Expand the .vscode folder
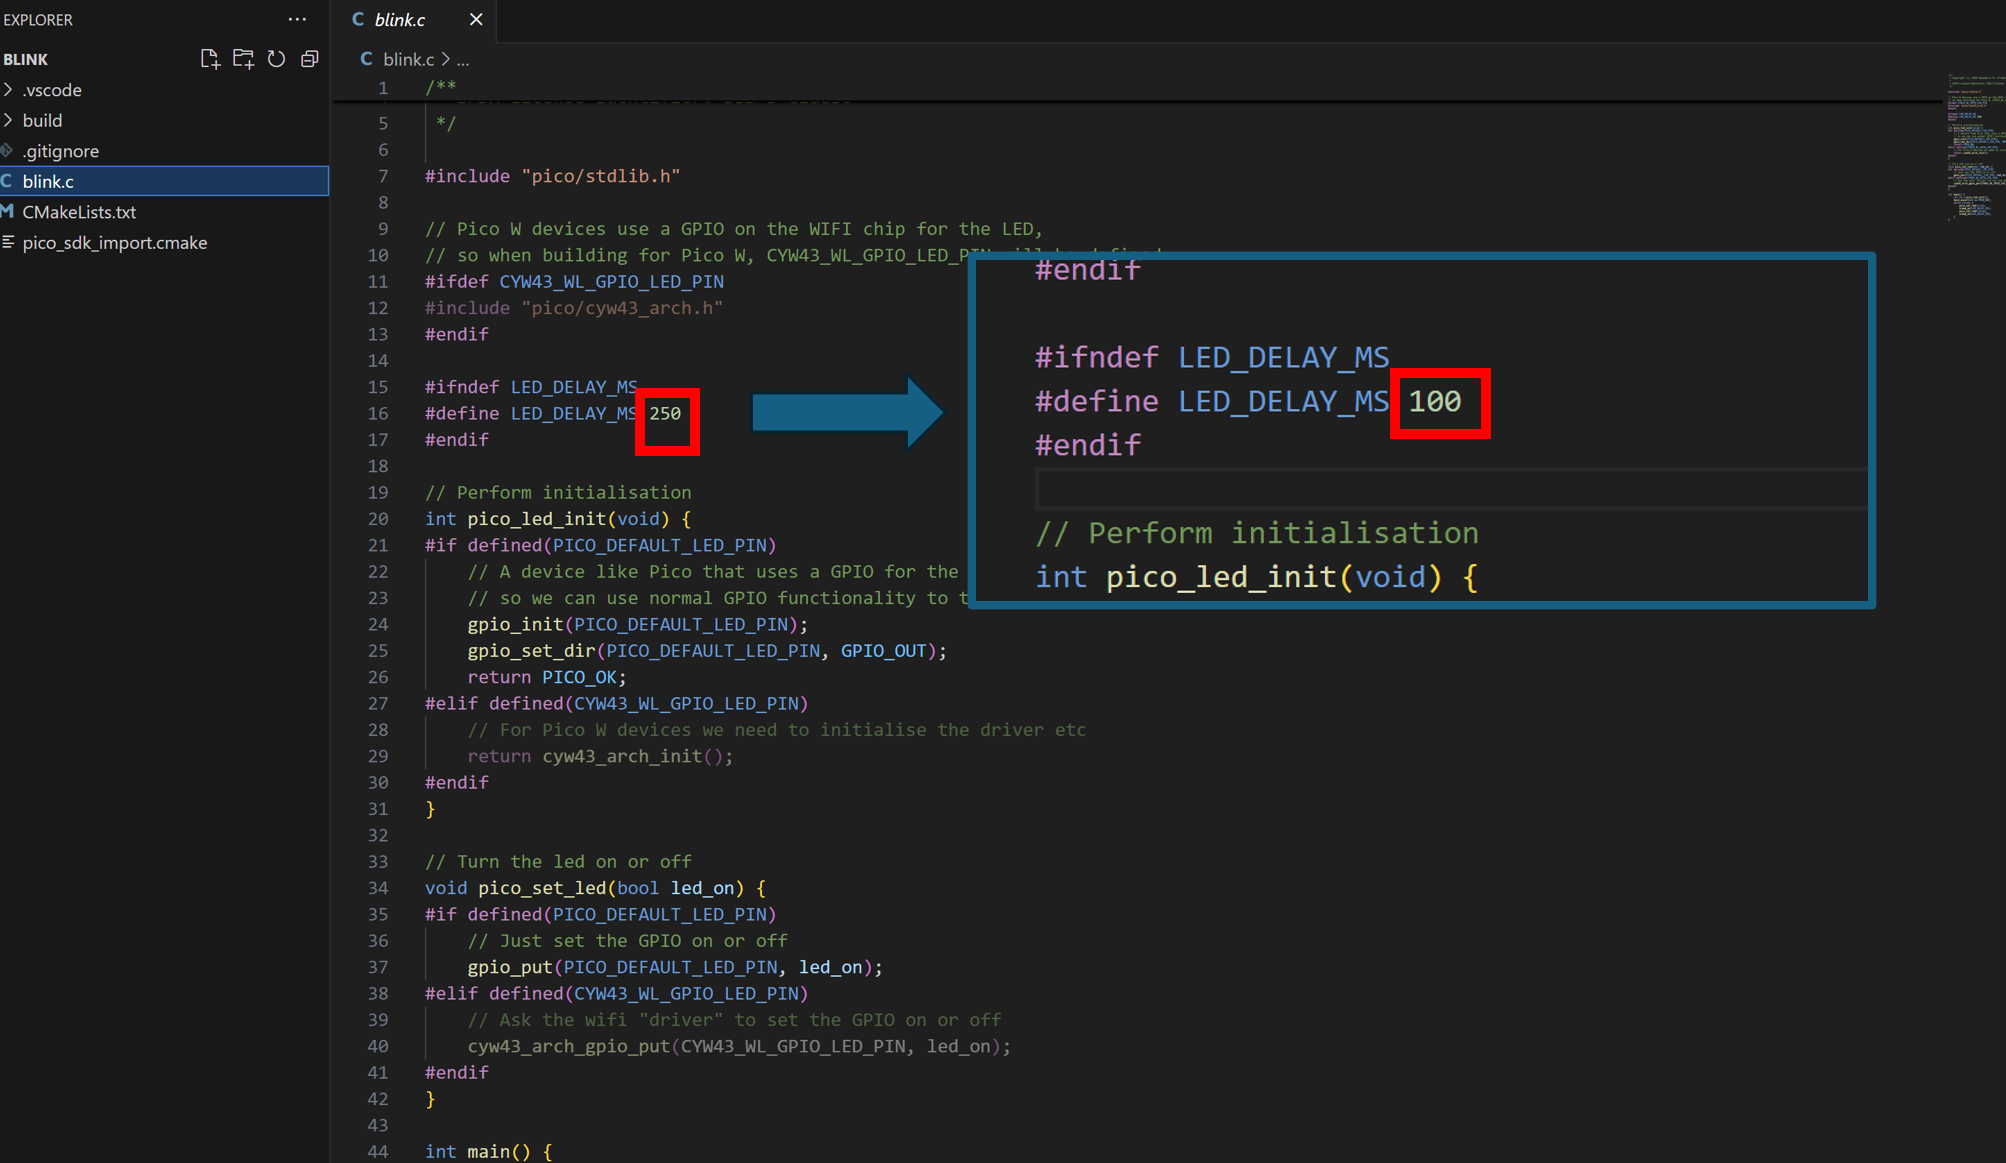 click(x=164, y=90)
